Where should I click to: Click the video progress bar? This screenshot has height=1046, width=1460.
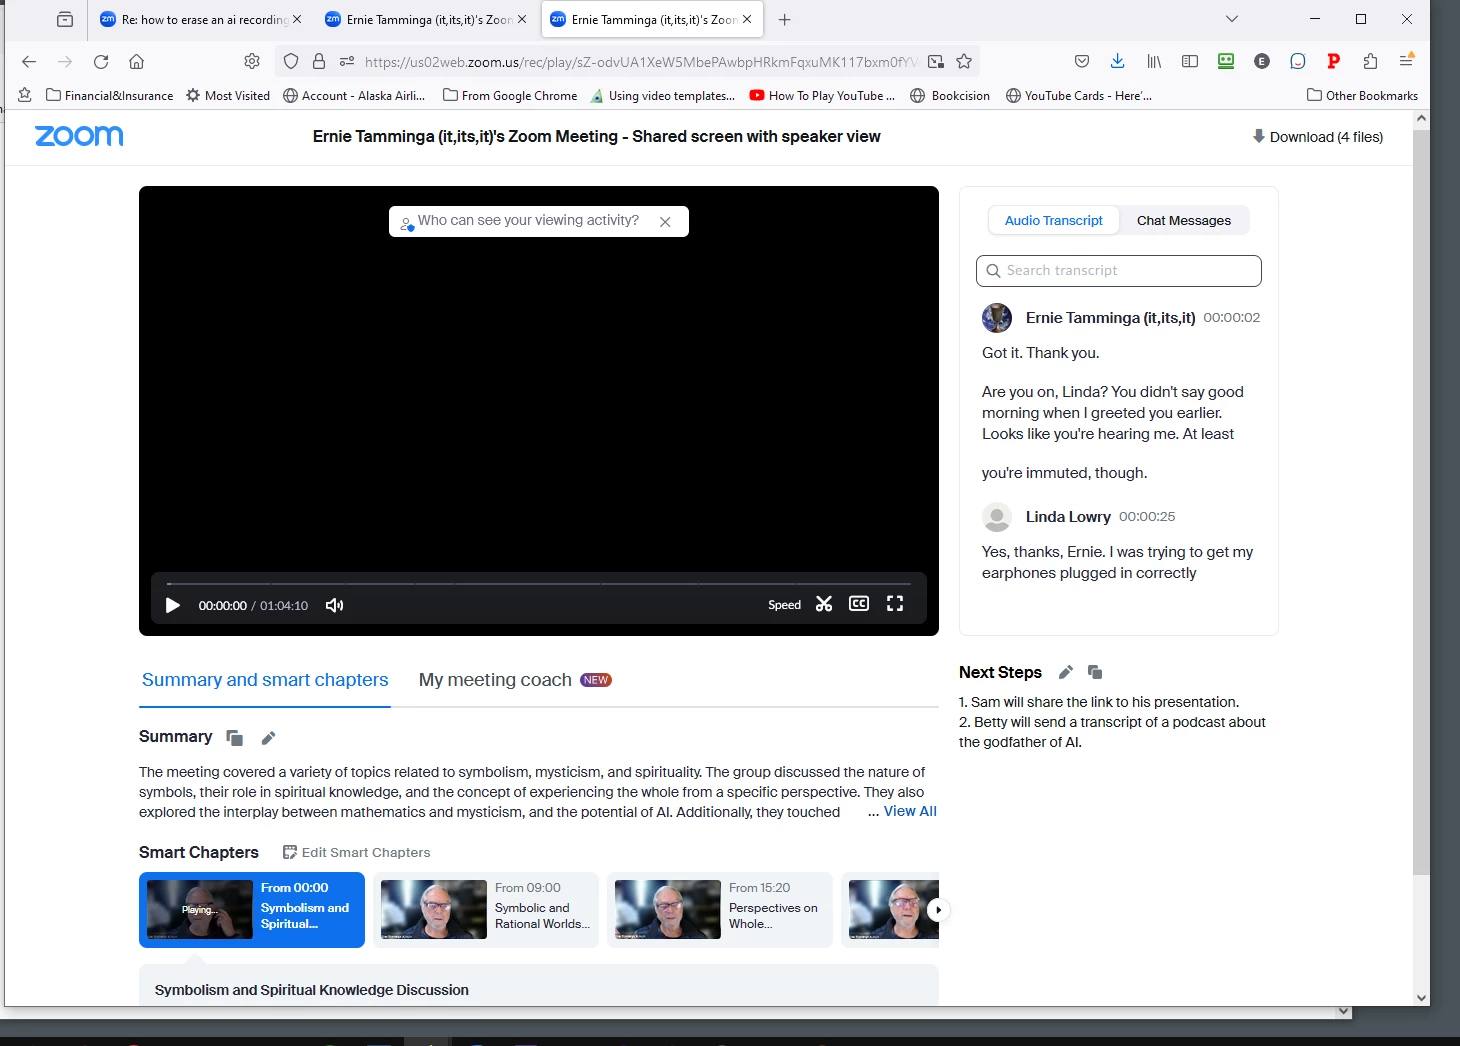[x=538, y=583]
